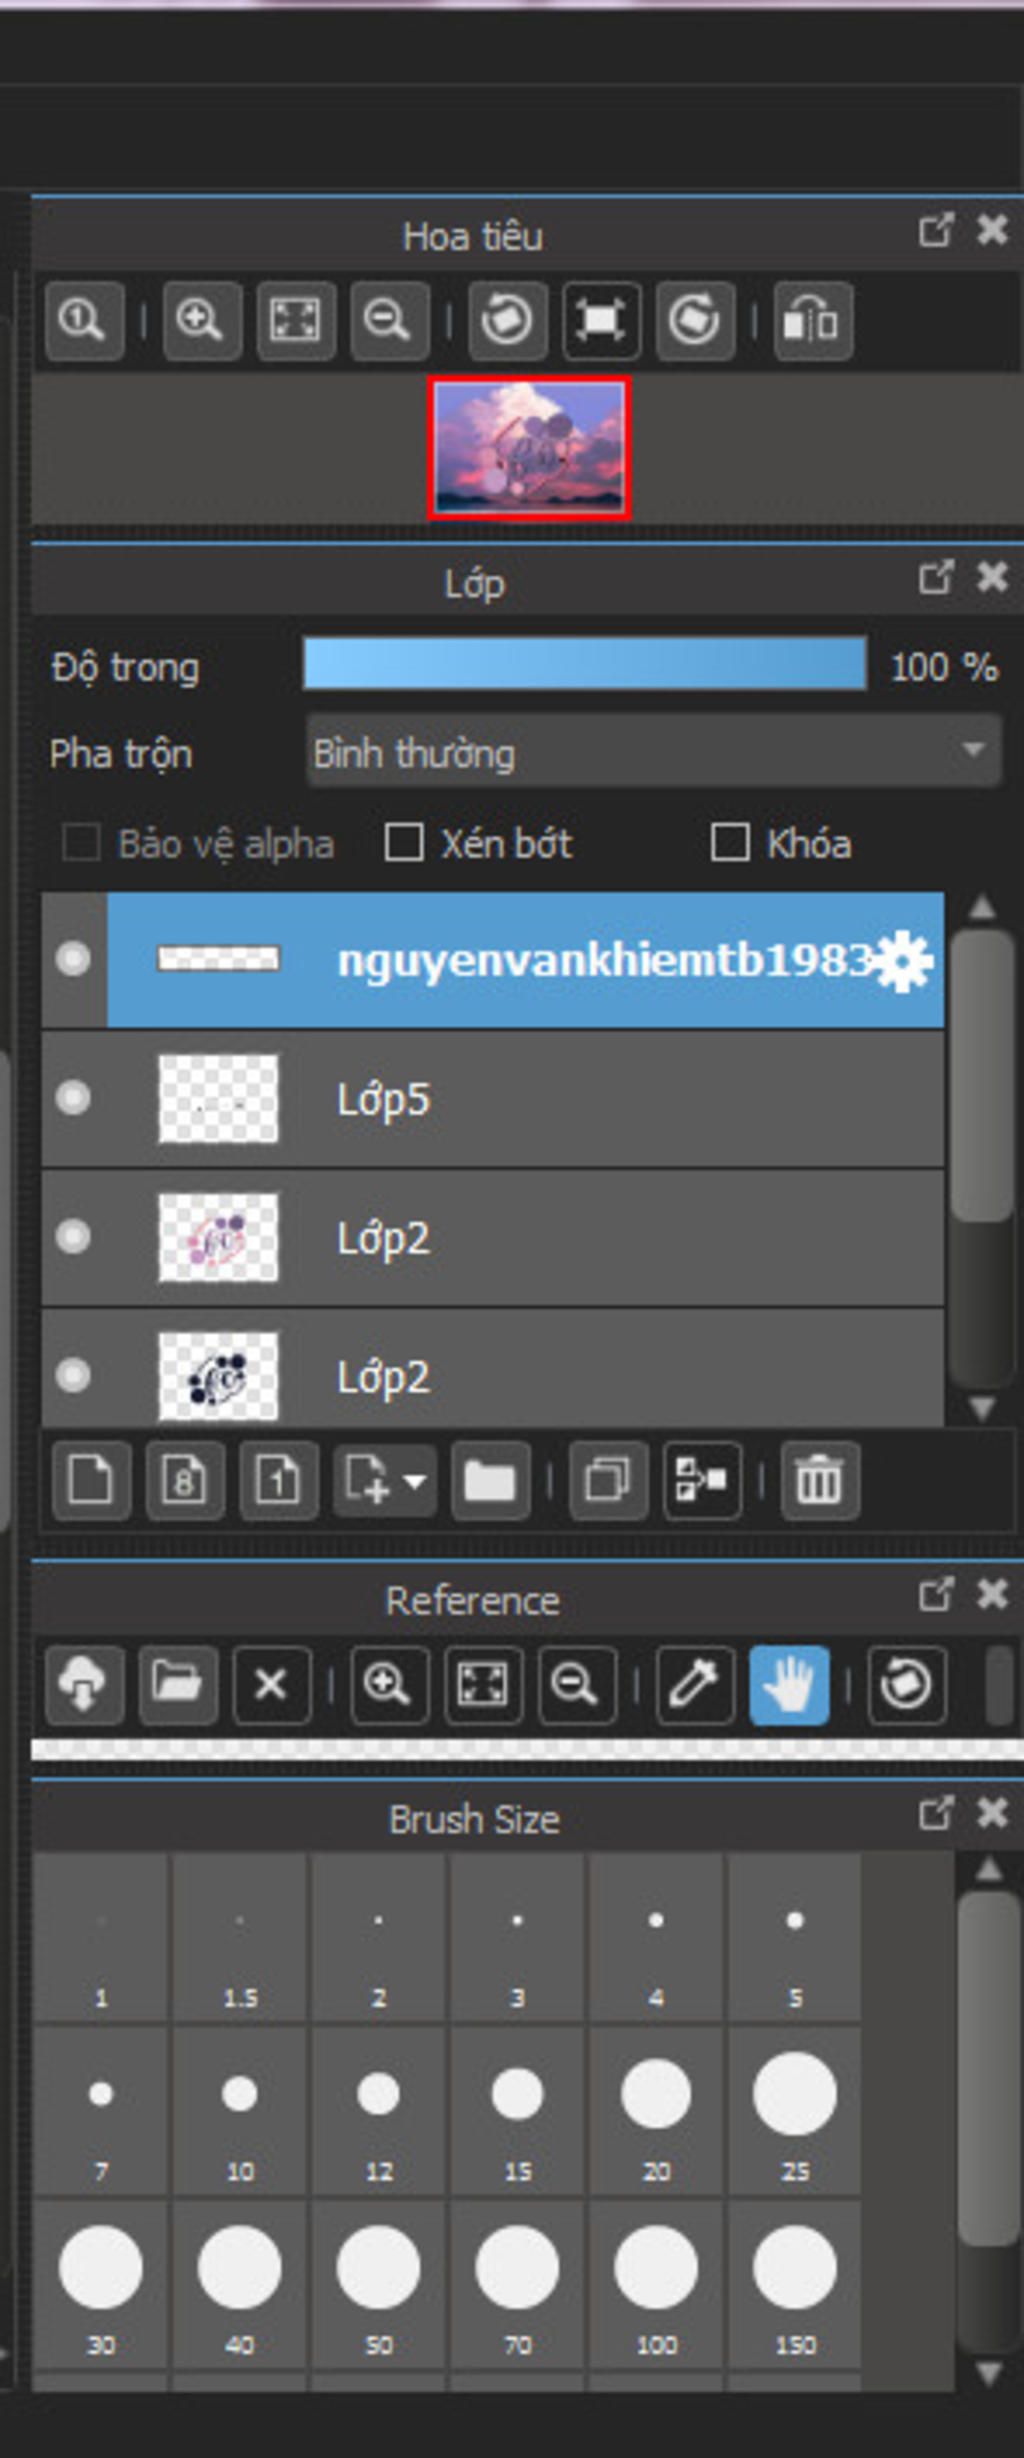This screenshot has width=1024, height=2458.
Task: Duplicate the selected layer
Action: [x=608, y=1480]
